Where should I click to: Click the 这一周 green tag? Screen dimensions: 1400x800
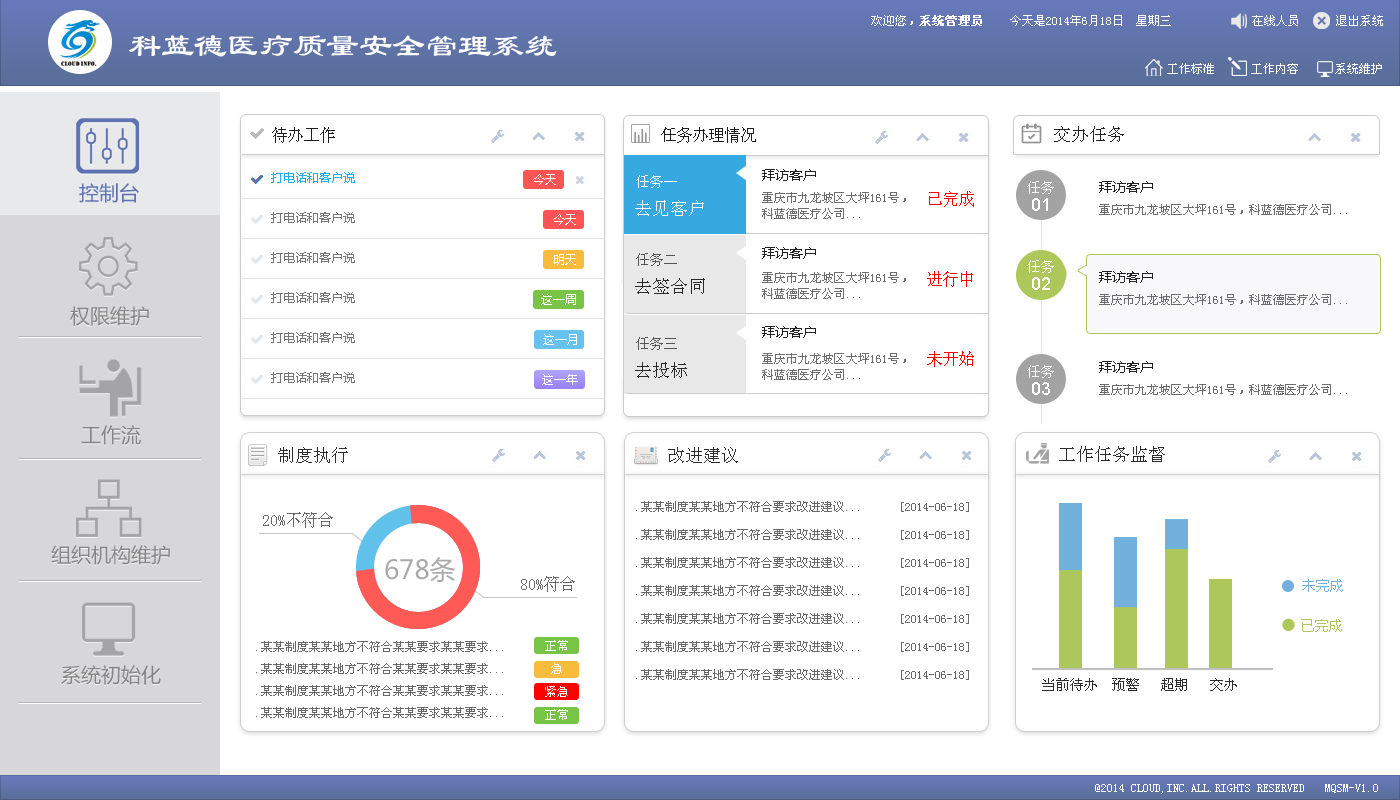click(x=558, y=299)
